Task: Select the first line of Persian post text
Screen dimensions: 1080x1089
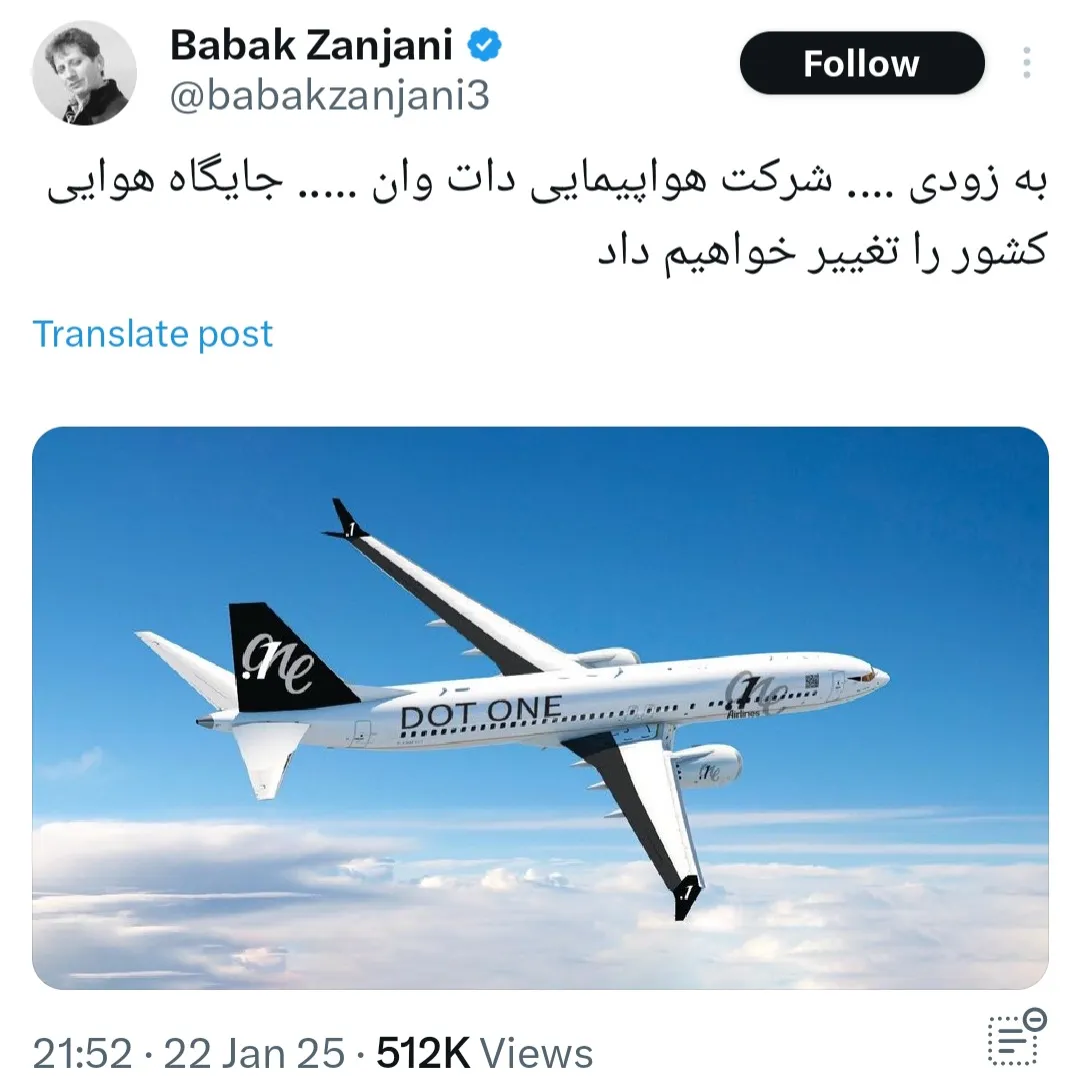Action: click(547, 182)
